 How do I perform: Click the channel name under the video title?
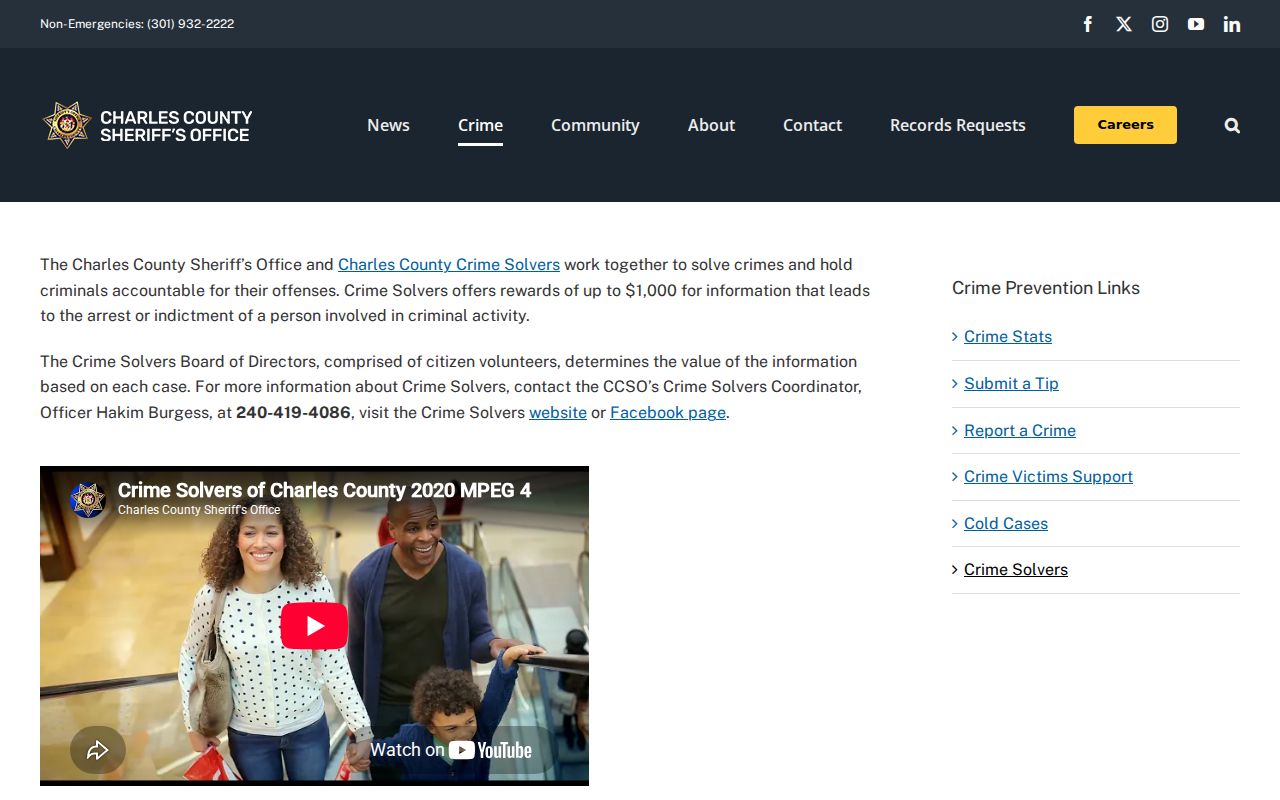199,510
